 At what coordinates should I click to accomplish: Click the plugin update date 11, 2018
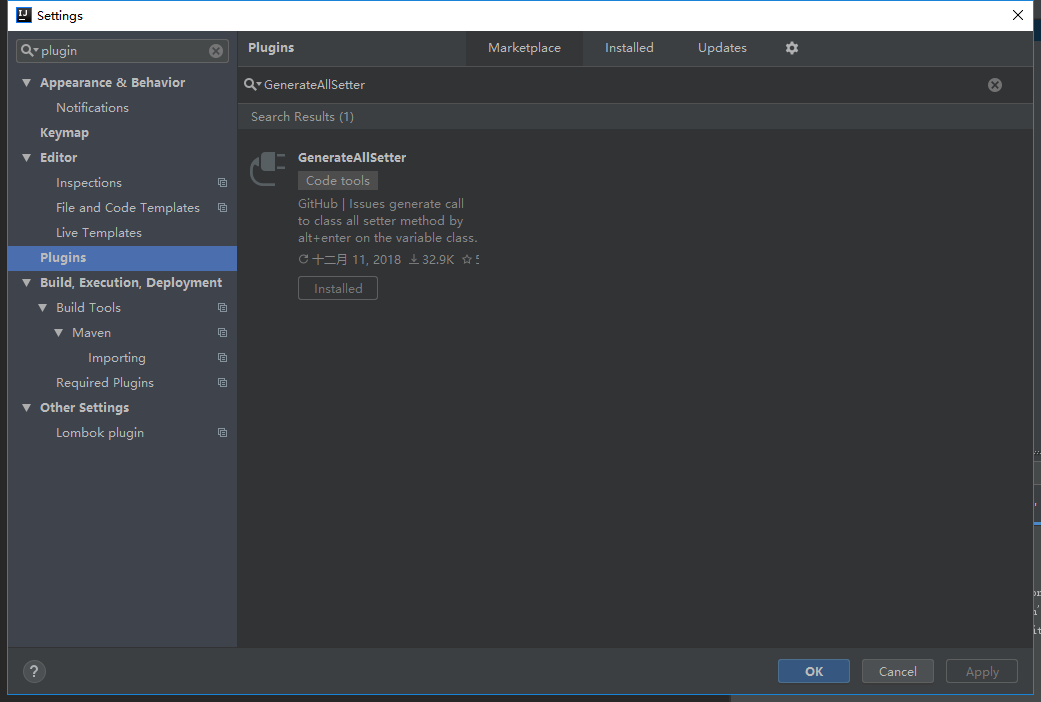pos(350,260)
